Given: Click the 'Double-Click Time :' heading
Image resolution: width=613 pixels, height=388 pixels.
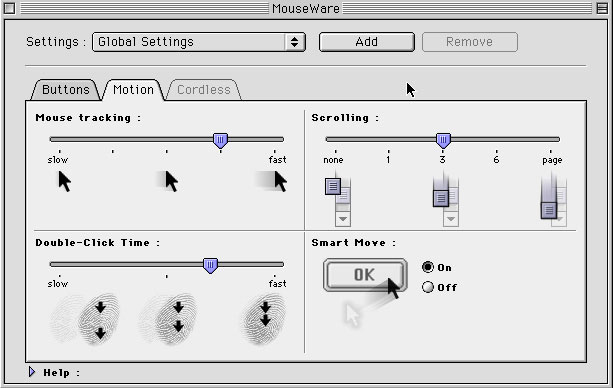Looking at the screenshot, I should pos(98,242).
